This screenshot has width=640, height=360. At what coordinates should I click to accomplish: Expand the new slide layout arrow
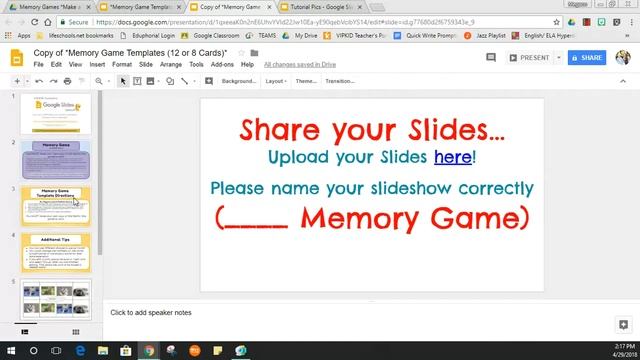tap(27, 81)
